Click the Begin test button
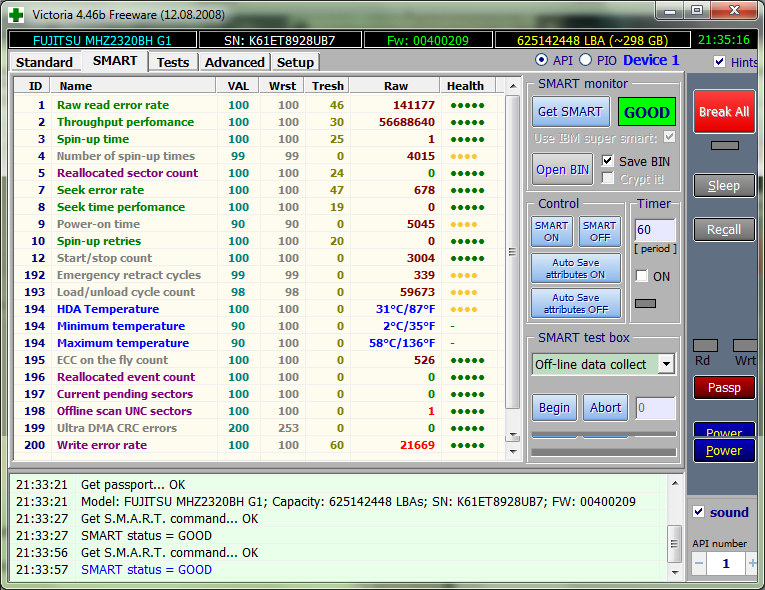 (x=554, y=407)
